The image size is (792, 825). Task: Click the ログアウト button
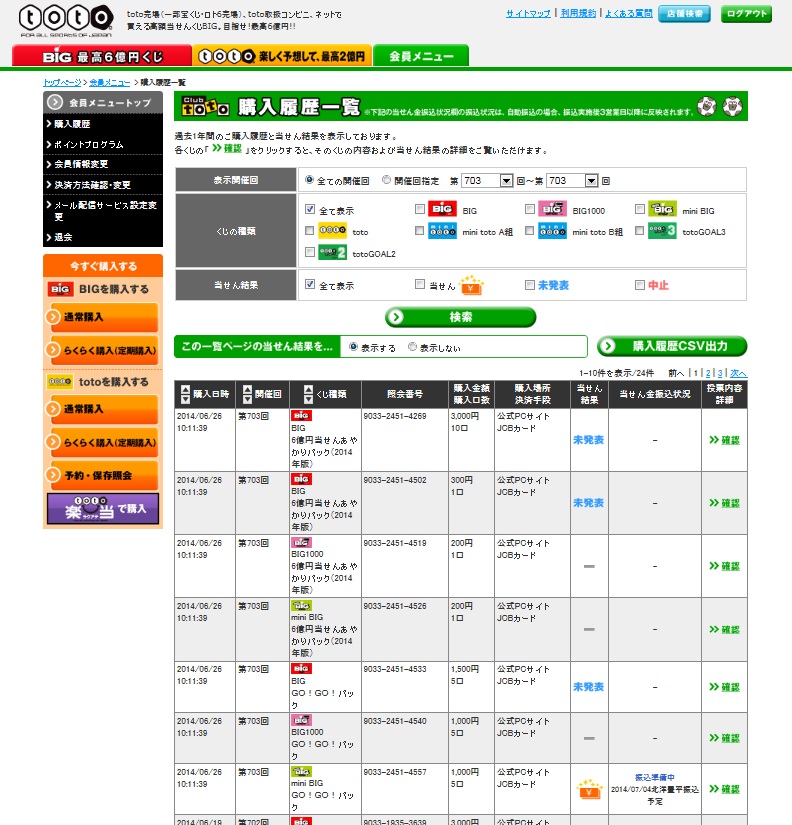tap(746, 14)
